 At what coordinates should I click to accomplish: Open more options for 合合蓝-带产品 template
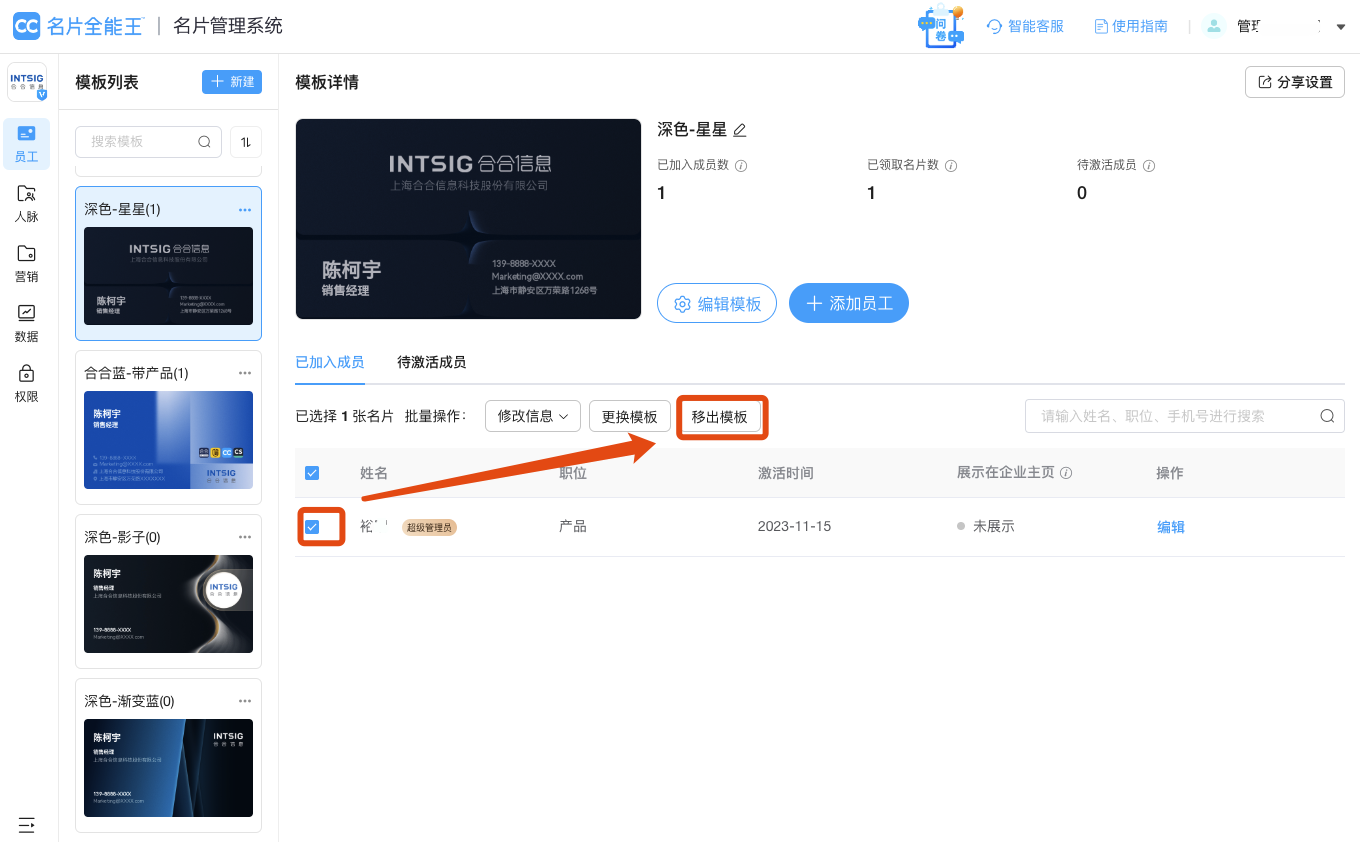(x=245, y=373)
